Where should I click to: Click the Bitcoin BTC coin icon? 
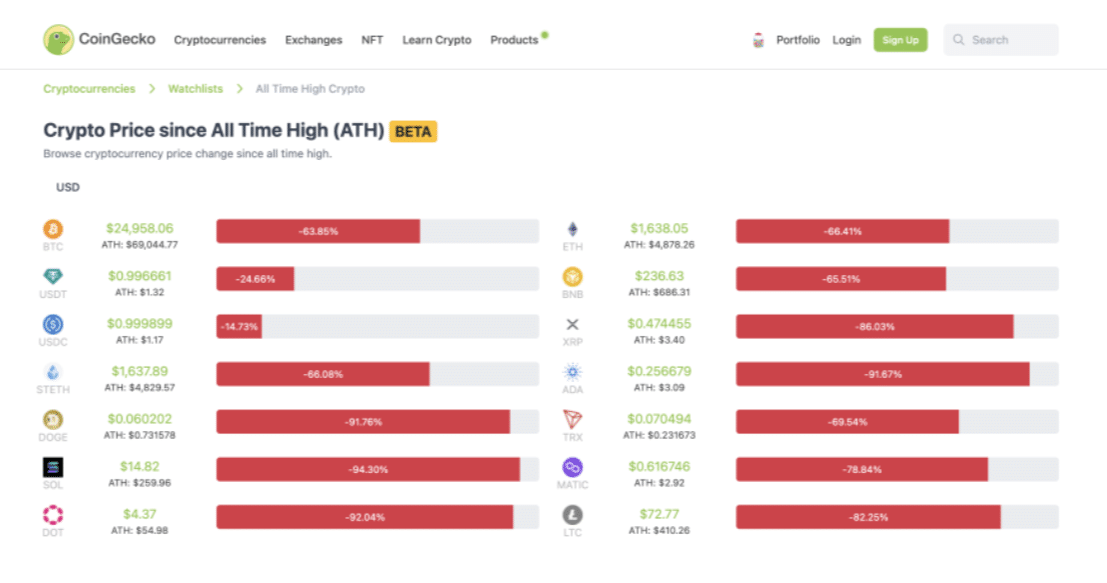coord(53,229)
